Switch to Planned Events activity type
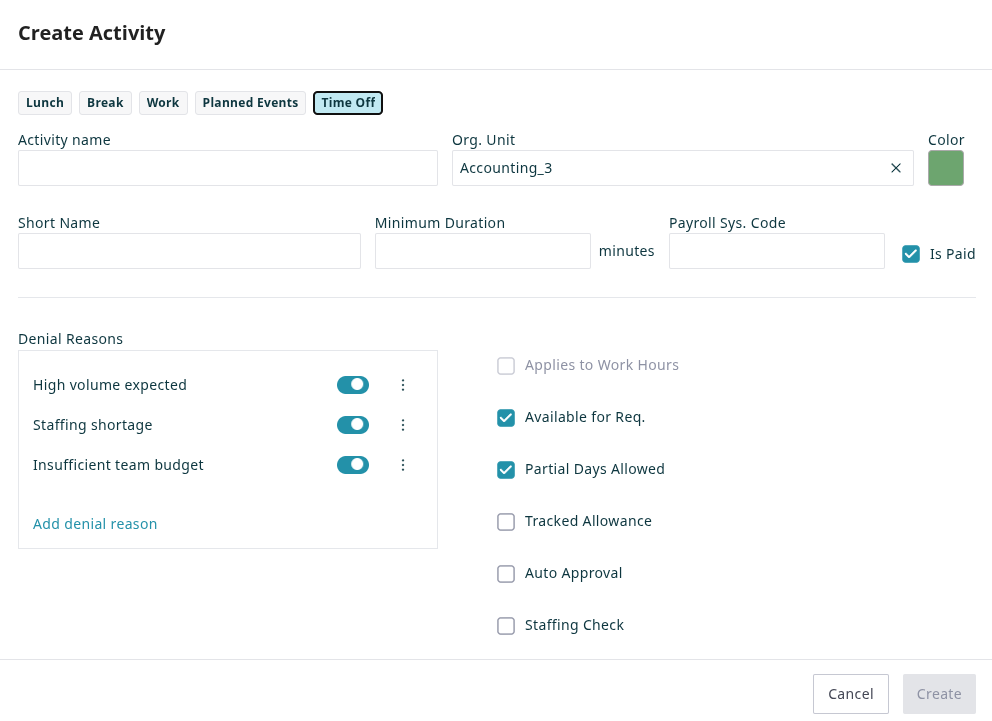Screen dimensions: 992x721 [250, 103]
